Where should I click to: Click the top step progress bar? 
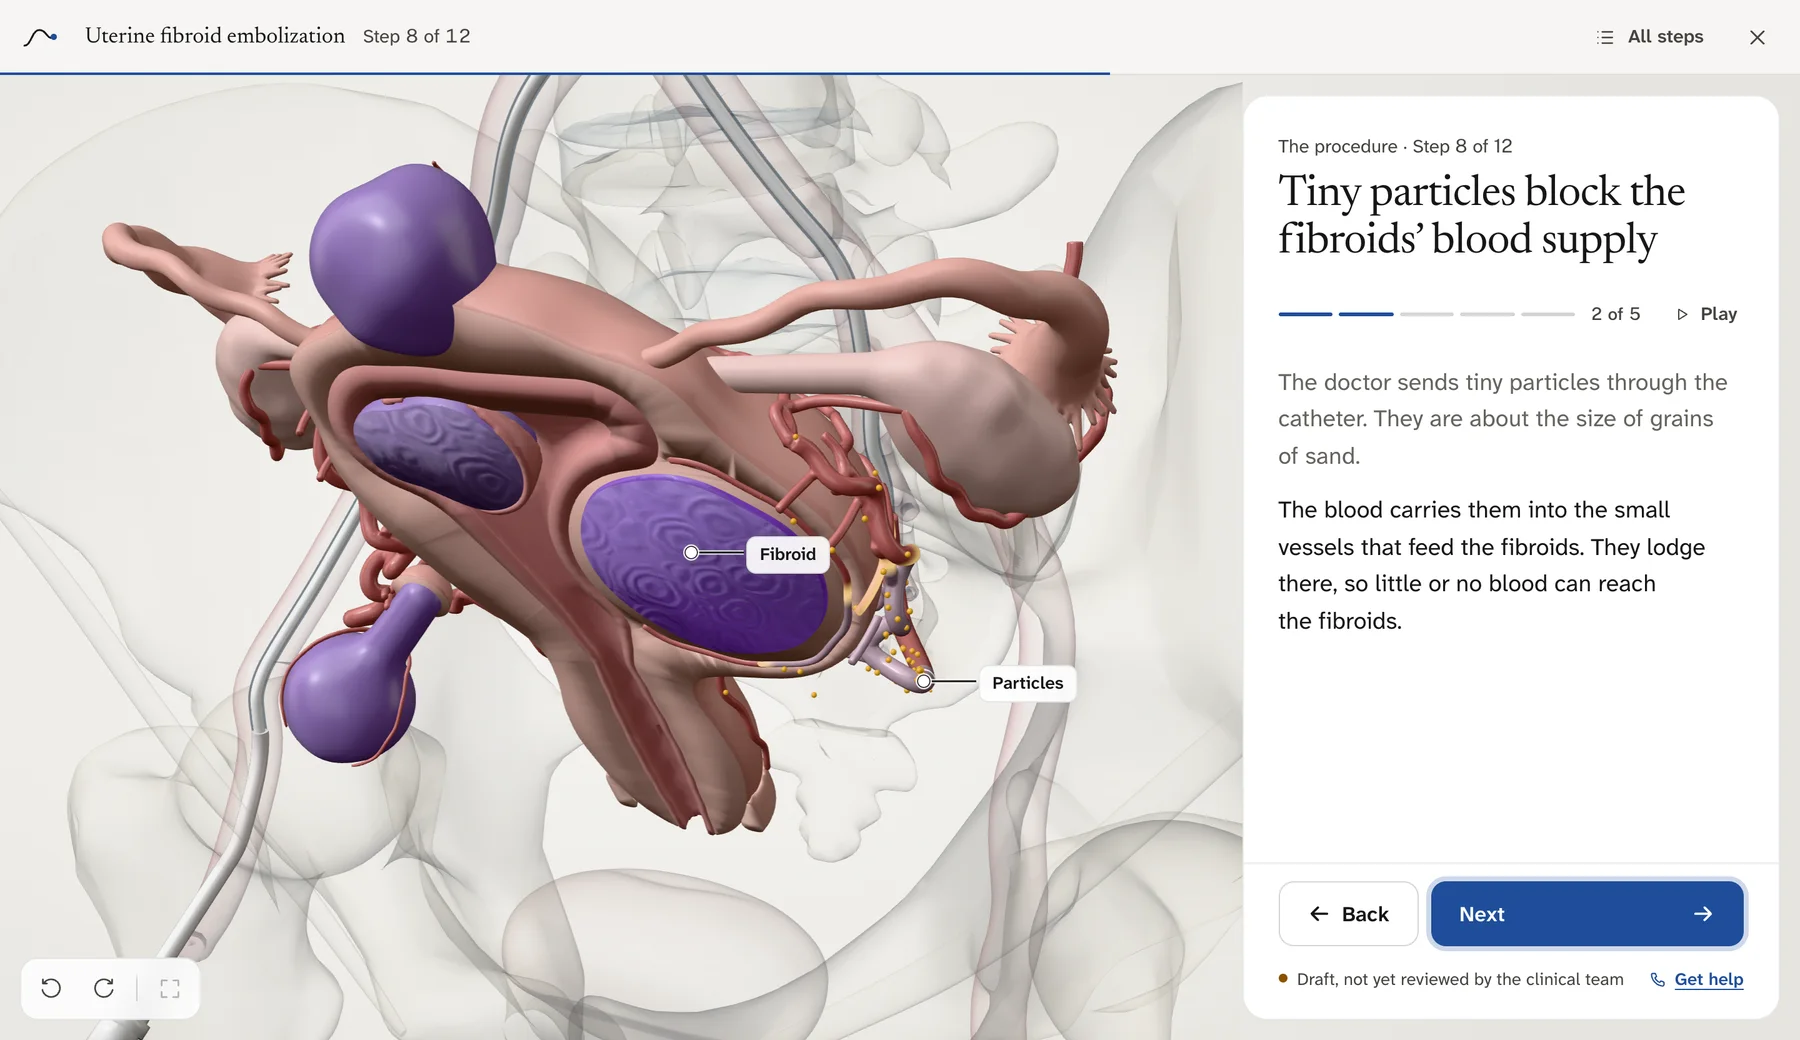tap(900, 73)
